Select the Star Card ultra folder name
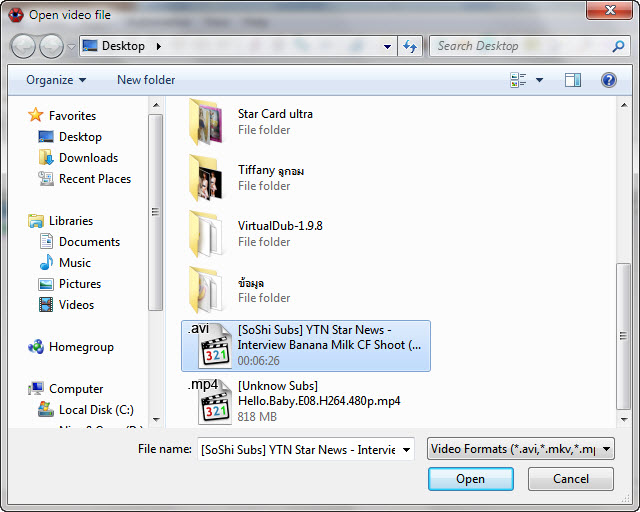Screen dimensions: 640x512 [275, 114]
